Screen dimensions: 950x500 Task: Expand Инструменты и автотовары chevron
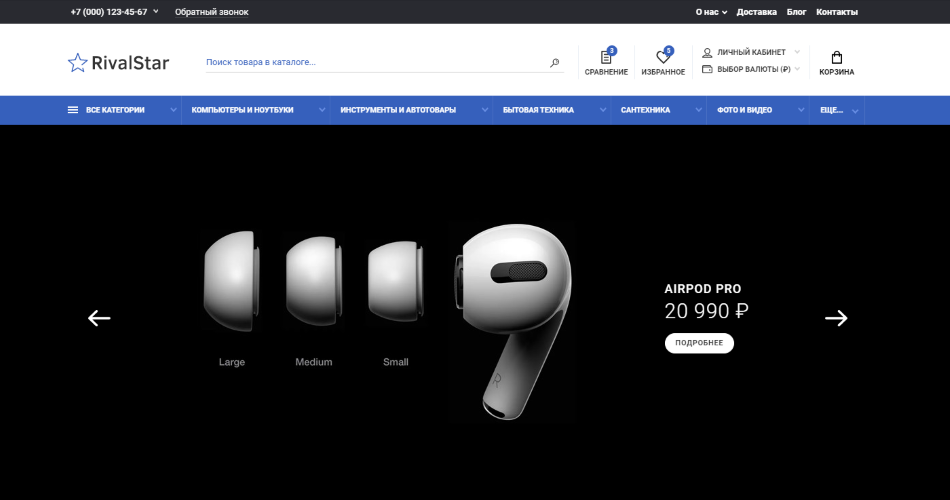485,110
